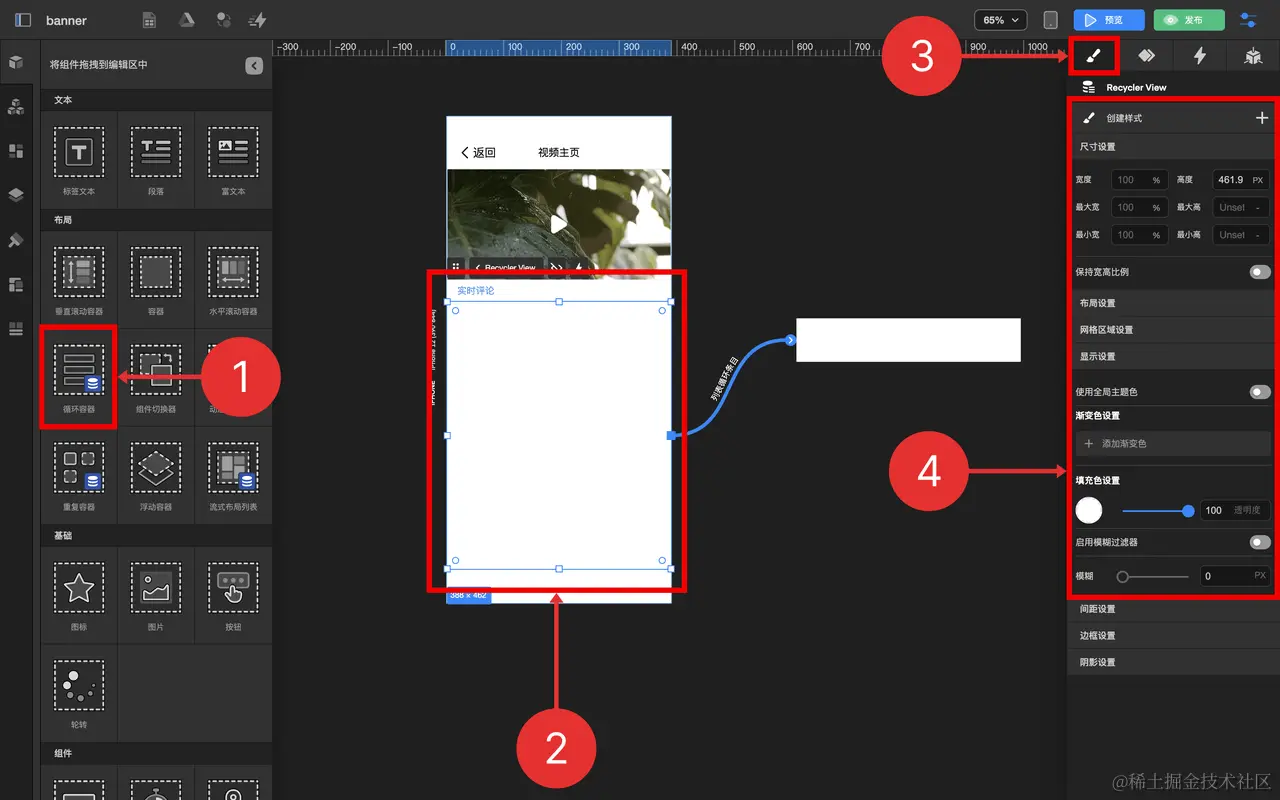1280x800 pixels.
Task: Click the banner project name
Action: (66, 20)
